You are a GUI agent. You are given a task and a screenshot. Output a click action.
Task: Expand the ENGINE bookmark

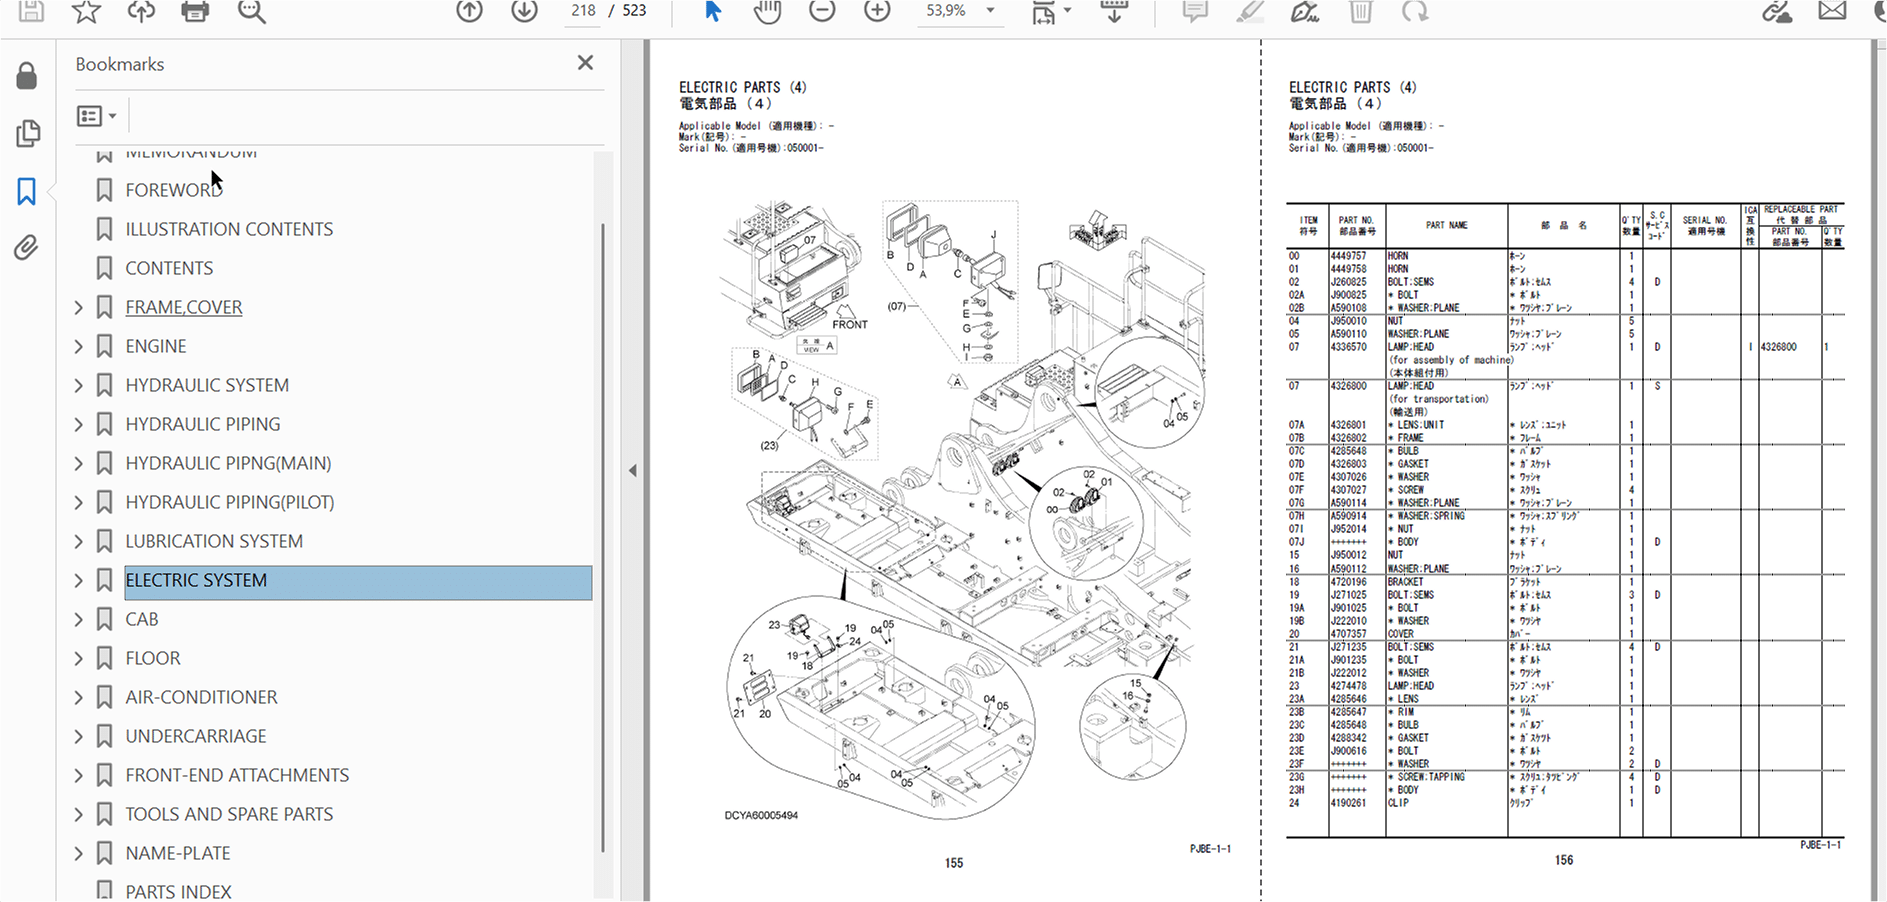click(79, 347)
